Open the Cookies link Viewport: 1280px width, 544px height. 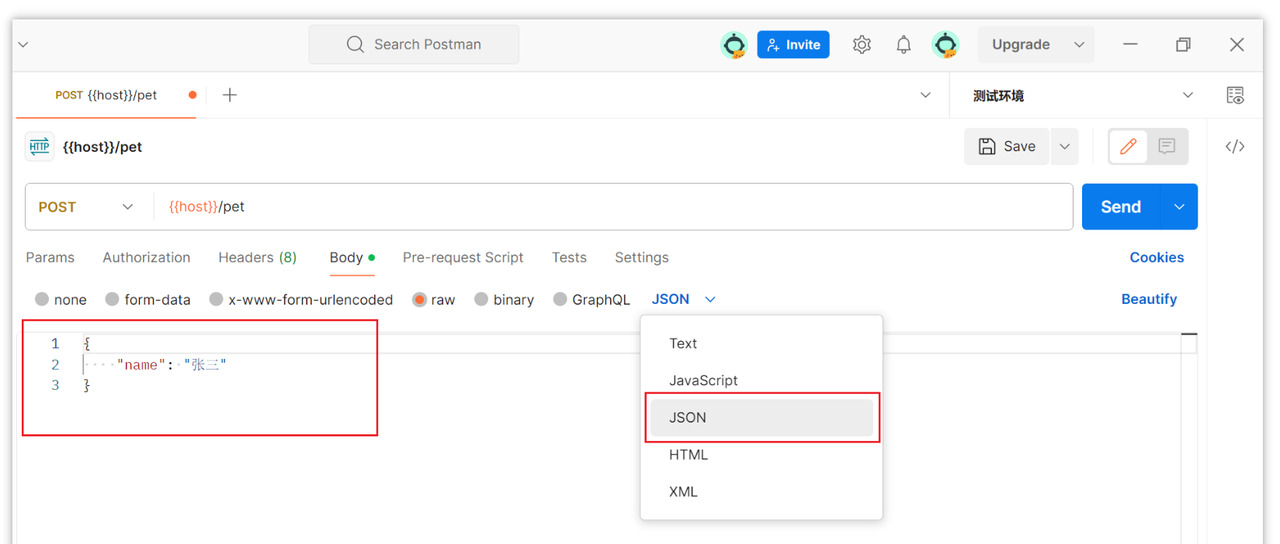click(1157, 258)
